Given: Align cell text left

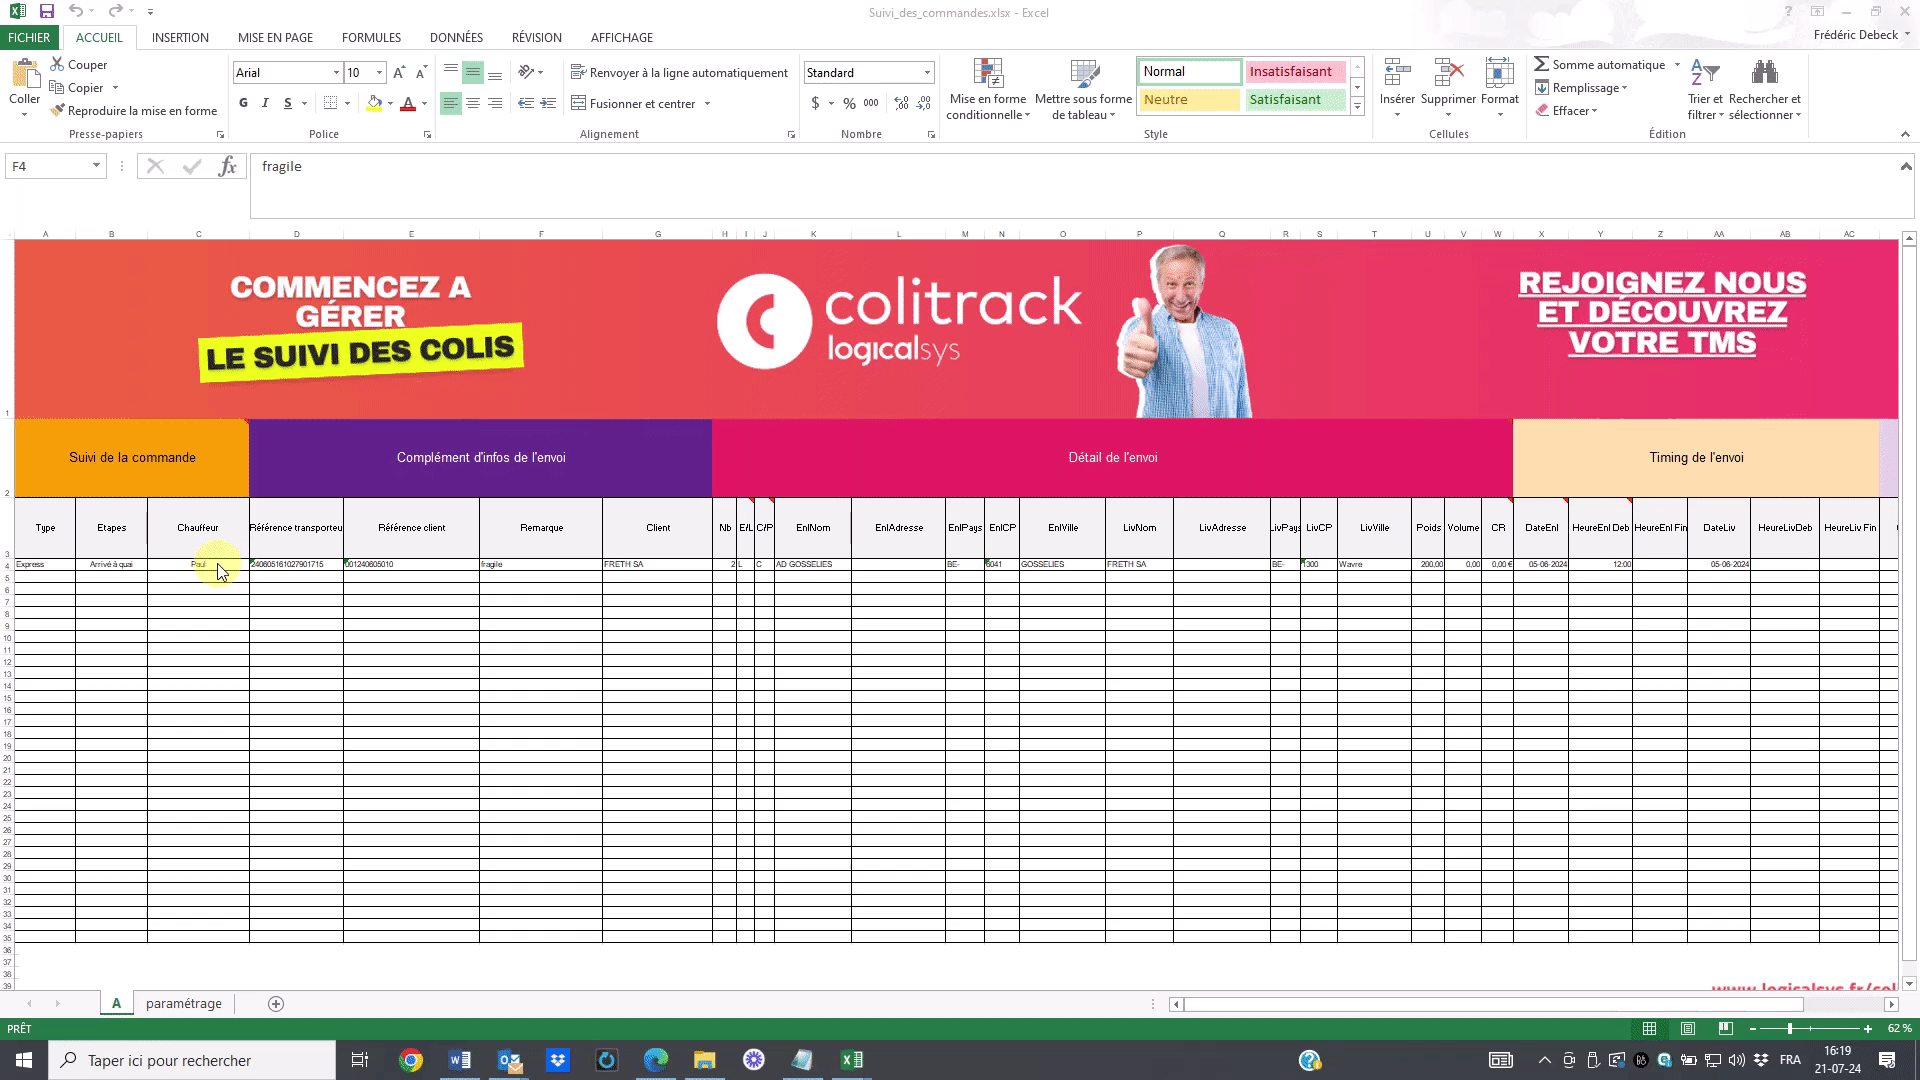Looking at the screenshot, I should click(451, 103).
